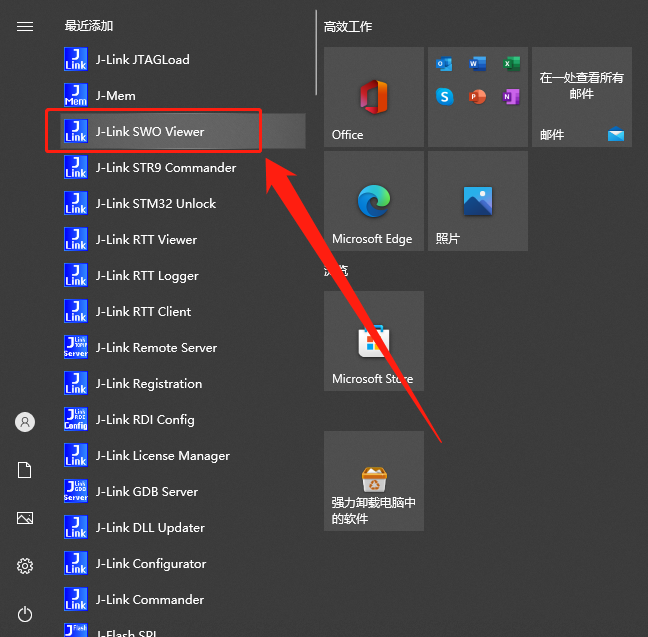Click the J-Mem app icon

[x=76, y=95]
